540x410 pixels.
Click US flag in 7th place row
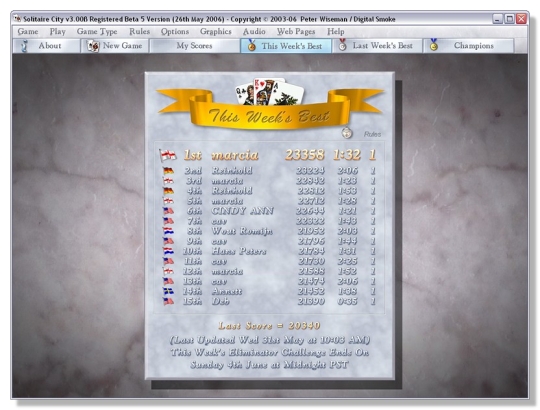[168, 221]
